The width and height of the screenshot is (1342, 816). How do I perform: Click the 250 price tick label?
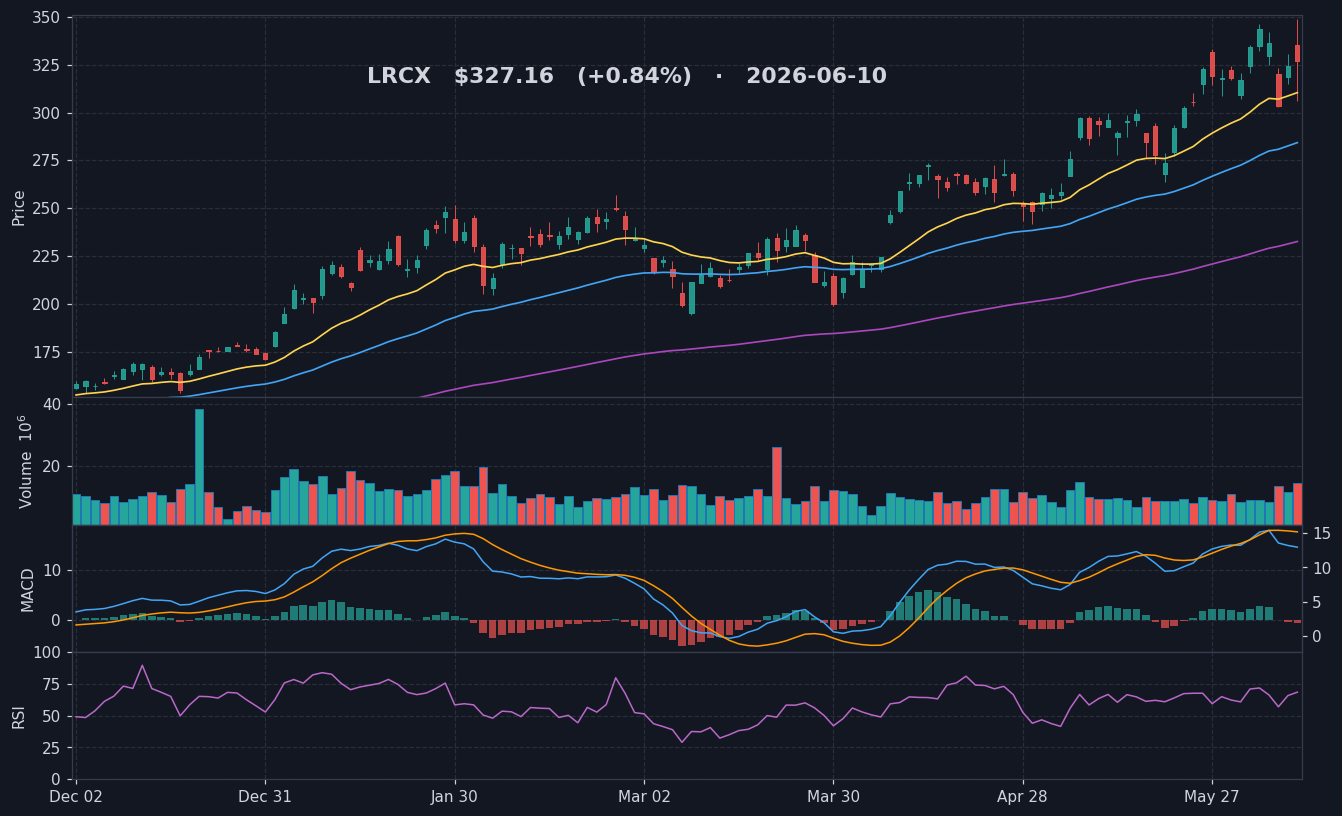[x=46, y=209]
